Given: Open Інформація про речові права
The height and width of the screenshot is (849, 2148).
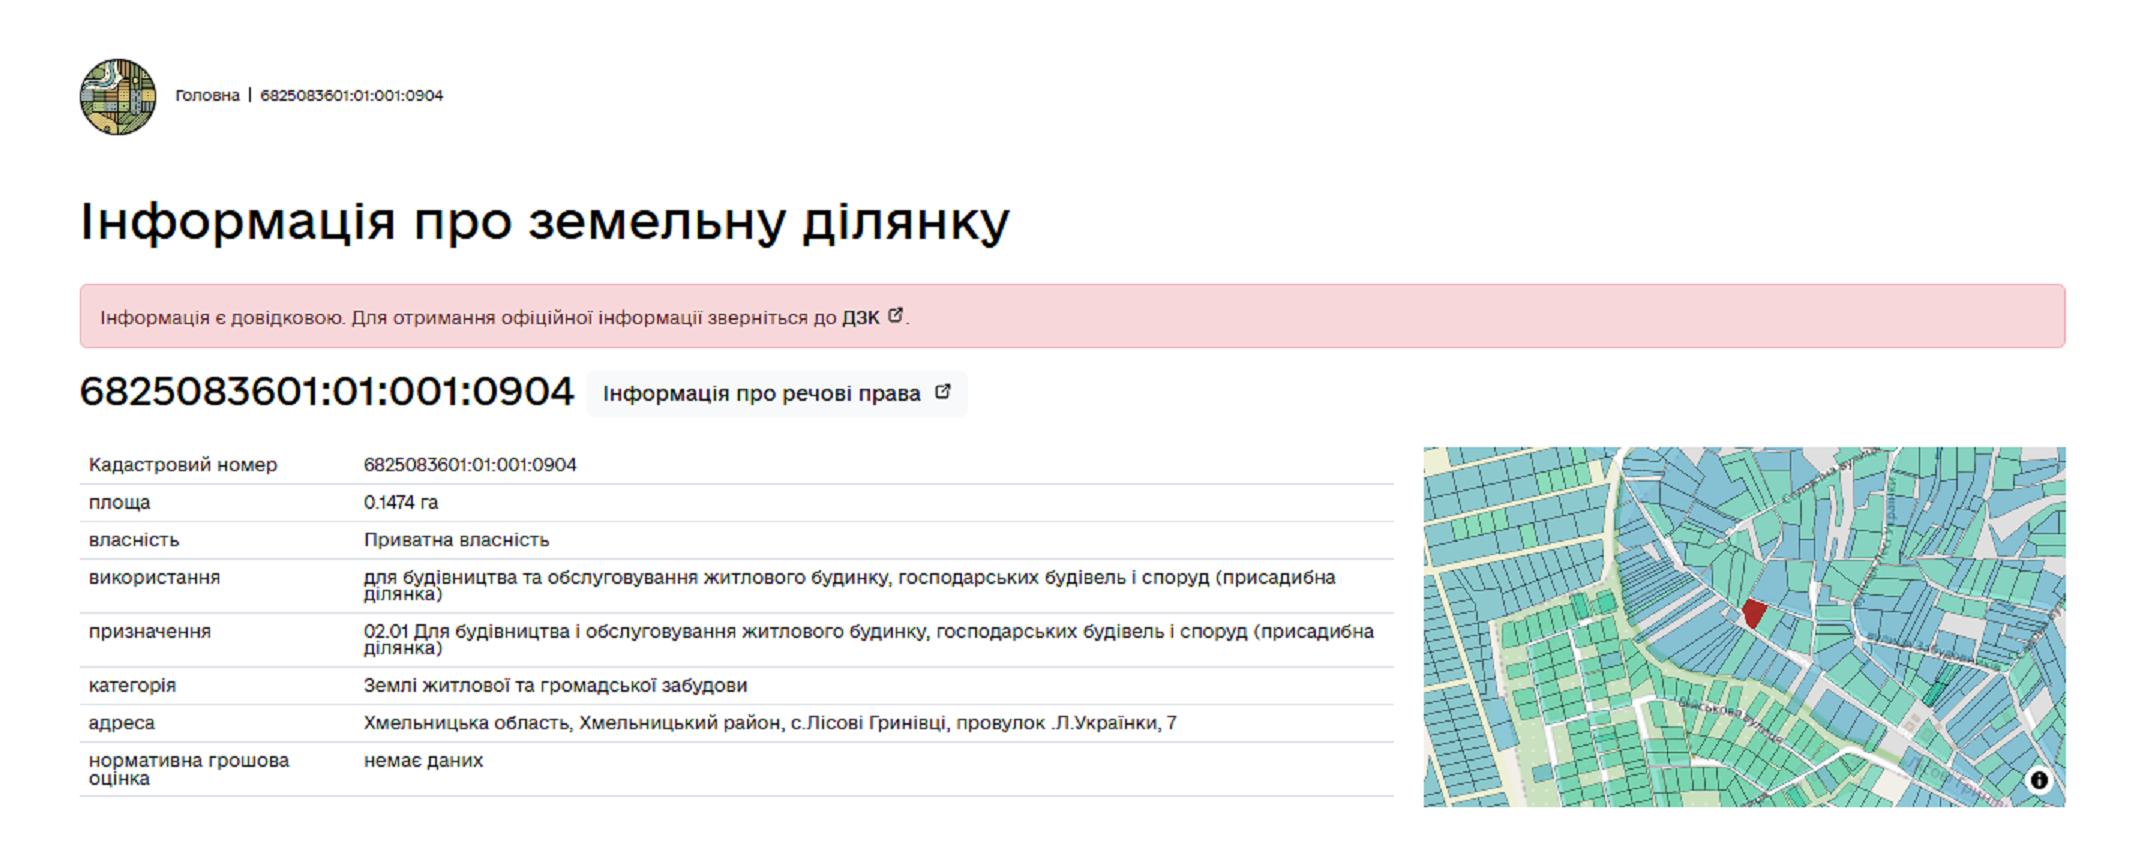Looking at the screenshot, I should [x=762, y=394].
